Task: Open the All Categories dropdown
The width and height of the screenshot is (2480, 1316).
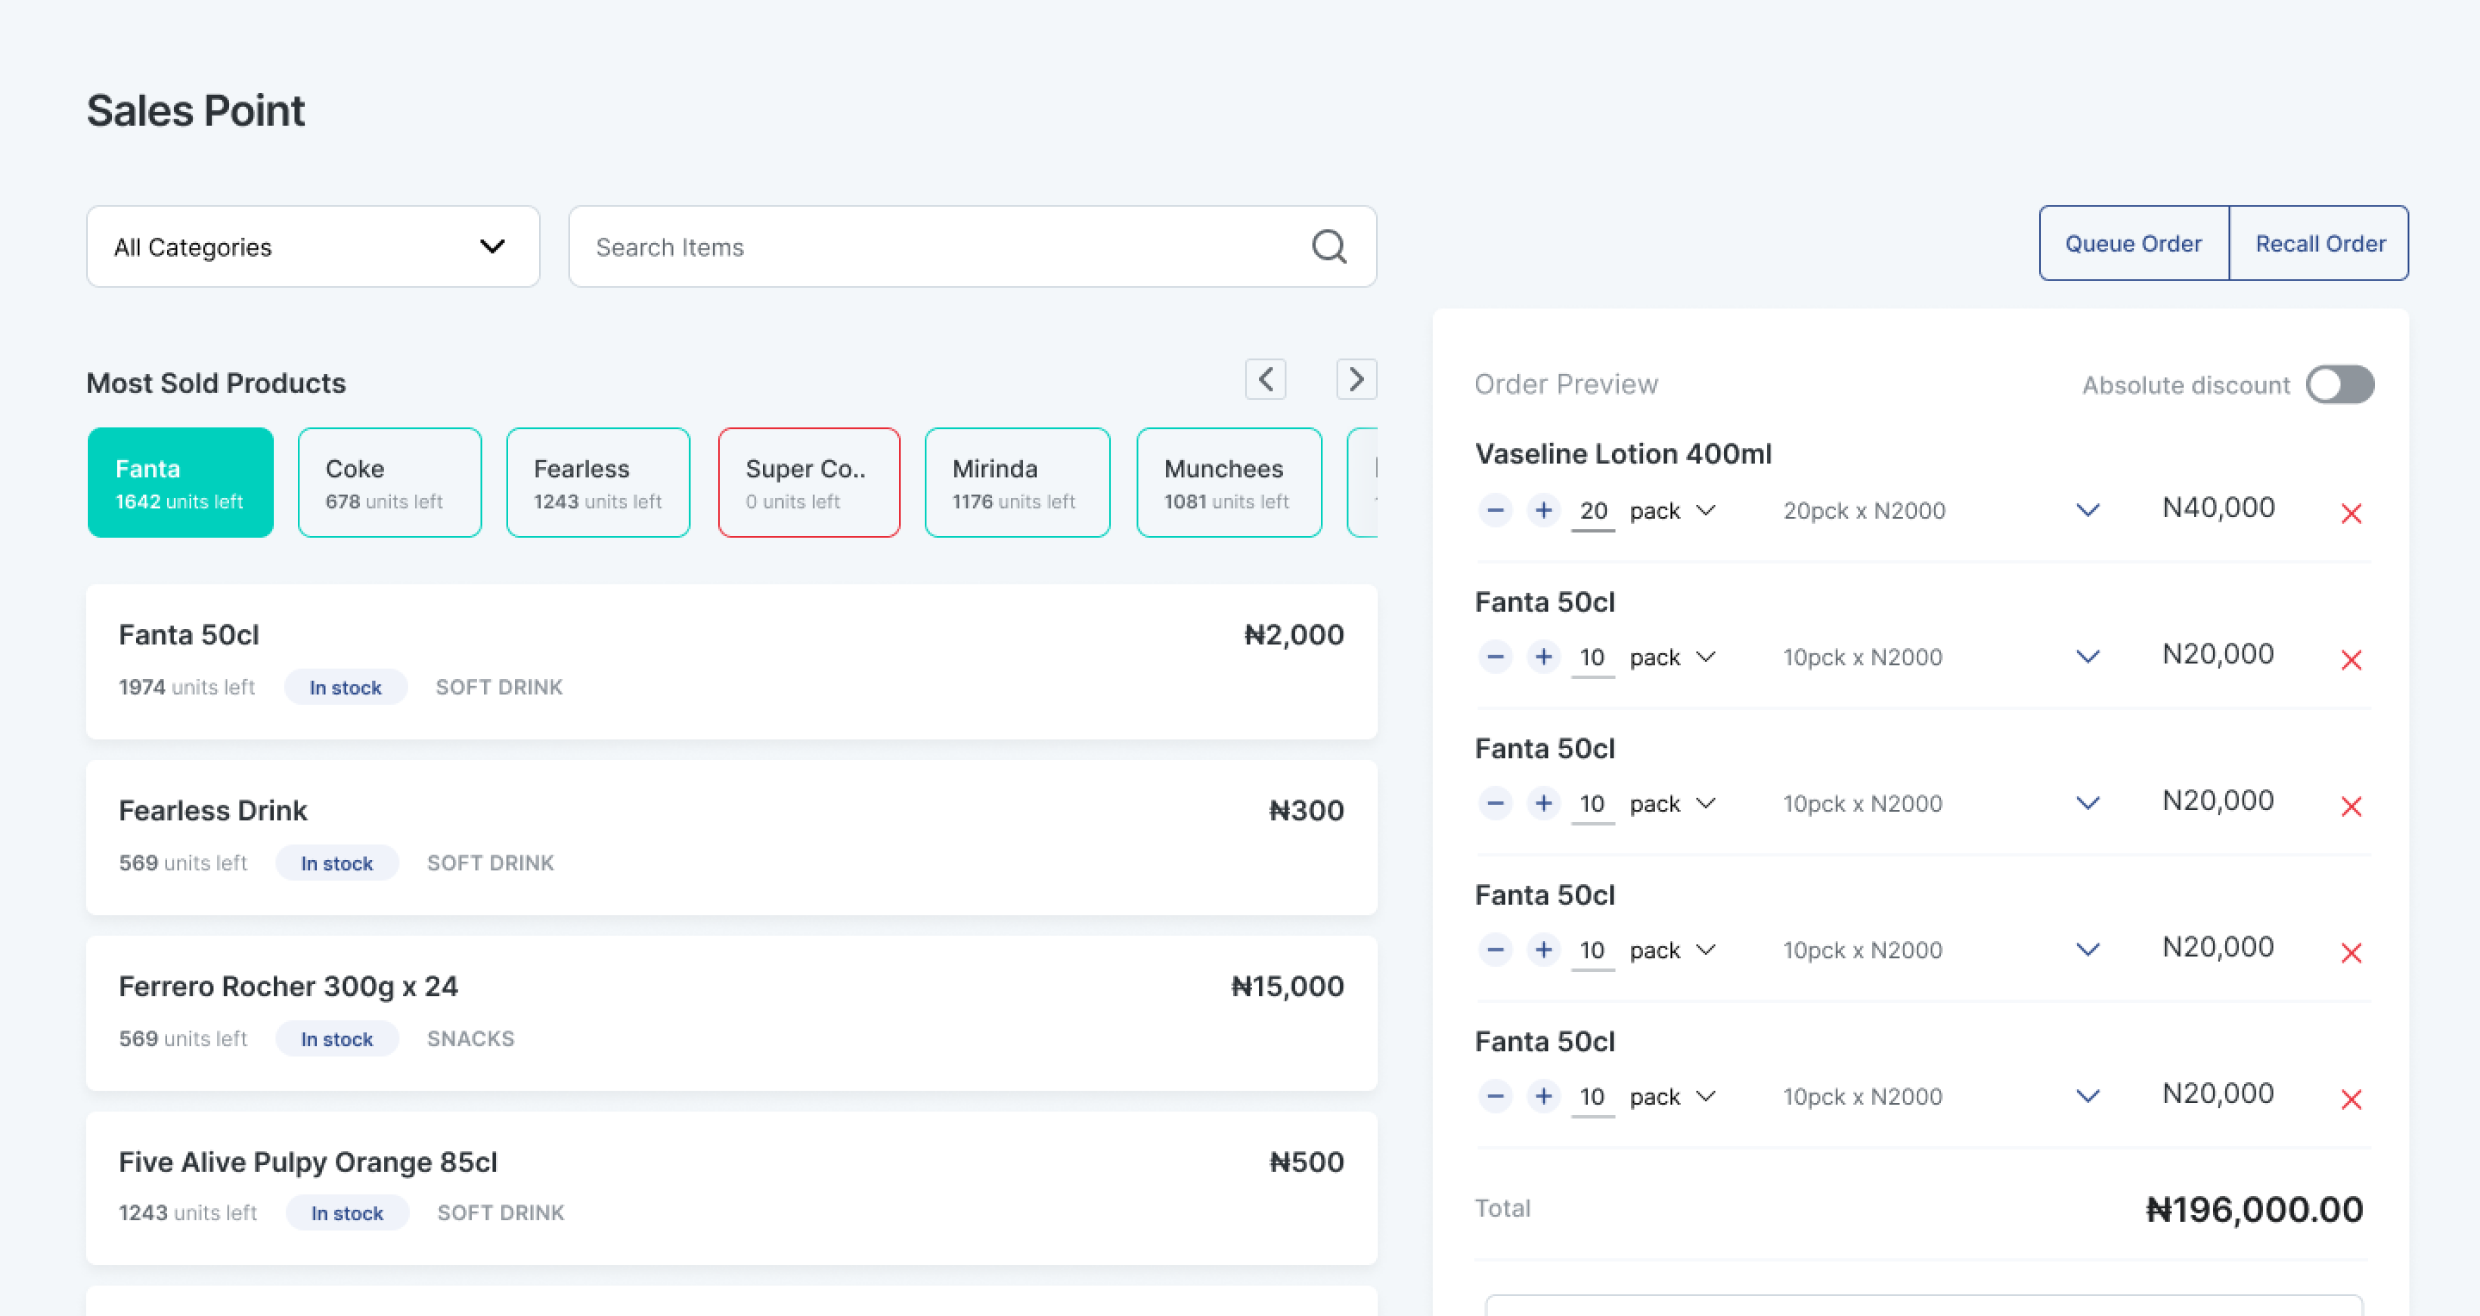Action: 312,246
